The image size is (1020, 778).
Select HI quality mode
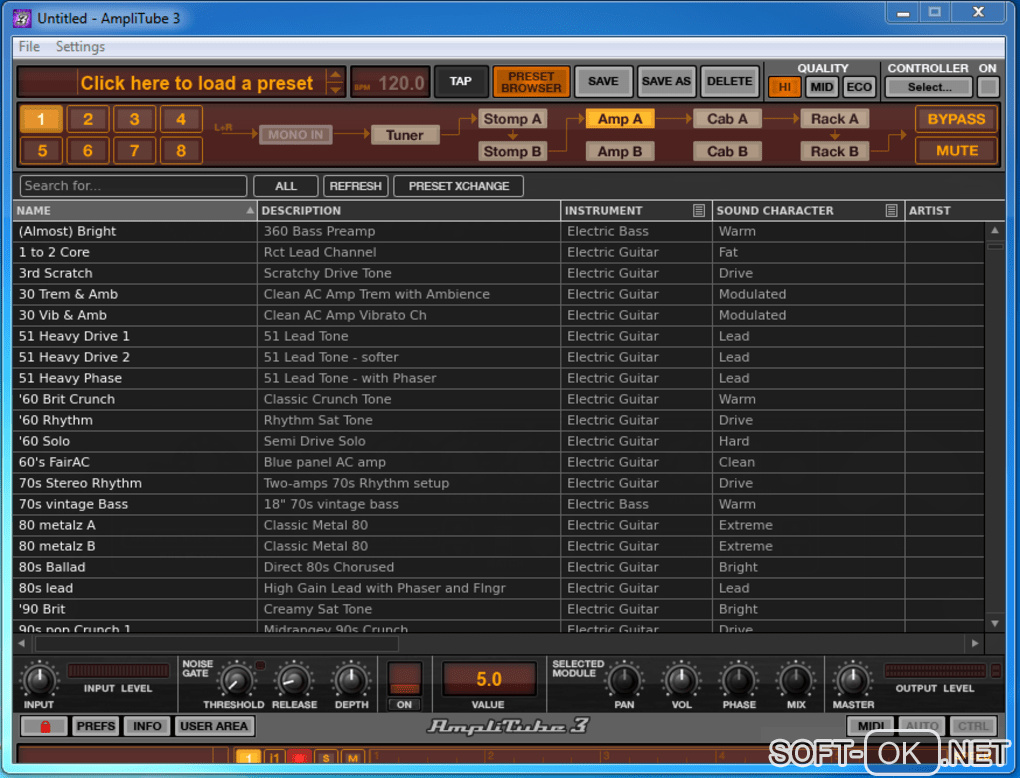[785, 87]
